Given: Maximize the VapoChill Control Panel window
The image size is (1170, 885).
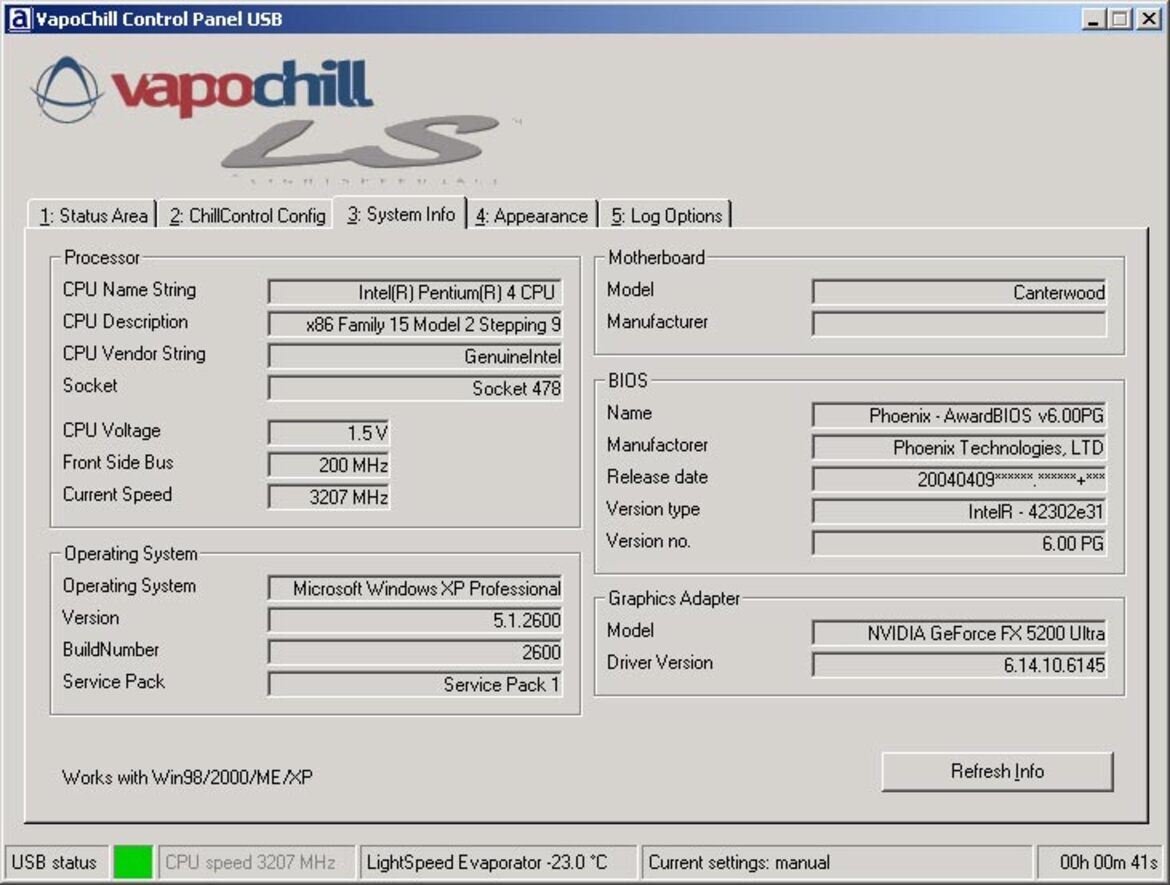Looking at the screenshot, I should 1119,19.
